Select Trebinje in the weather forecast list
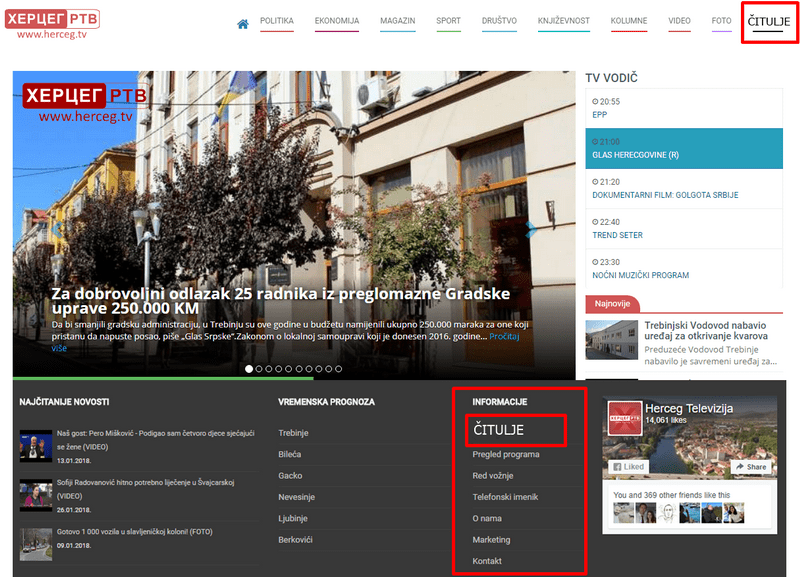Viewport: 800px width, 577px height. 293,433
